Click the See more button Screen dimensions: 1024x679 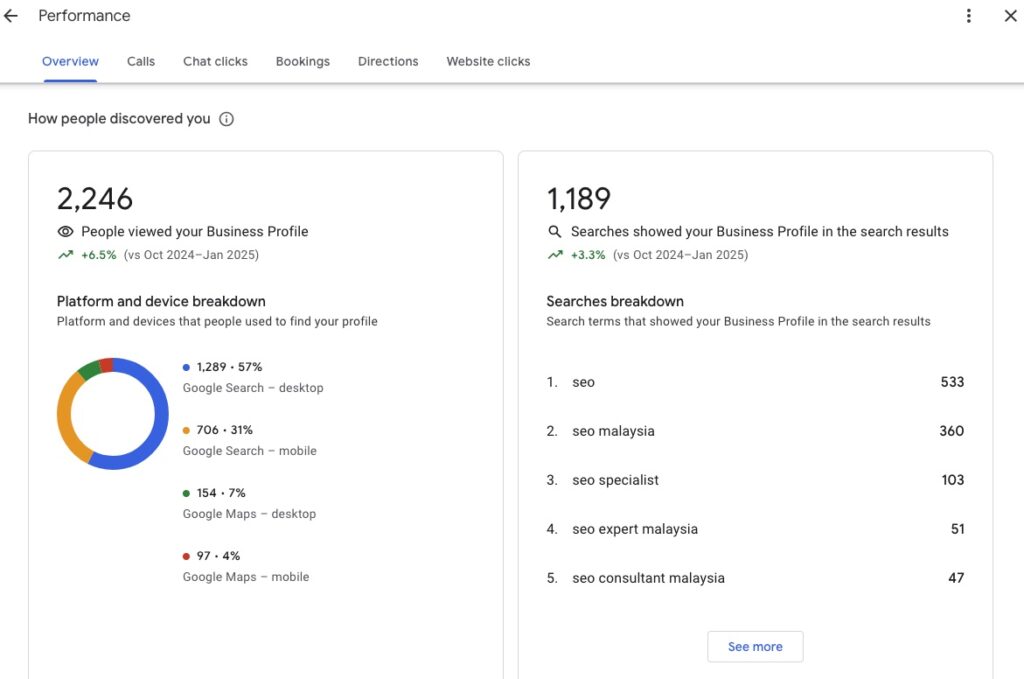point(755,646)
